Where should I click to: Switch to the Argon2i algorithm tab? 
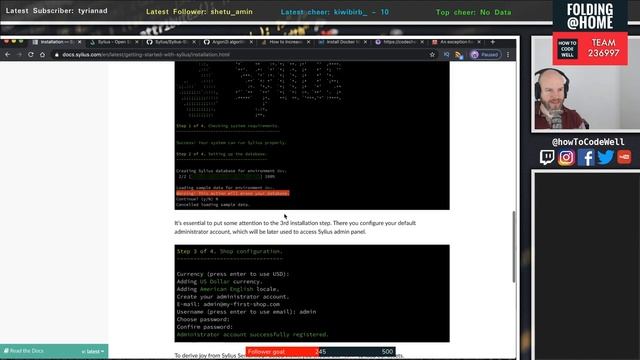[x=228, y=42]
